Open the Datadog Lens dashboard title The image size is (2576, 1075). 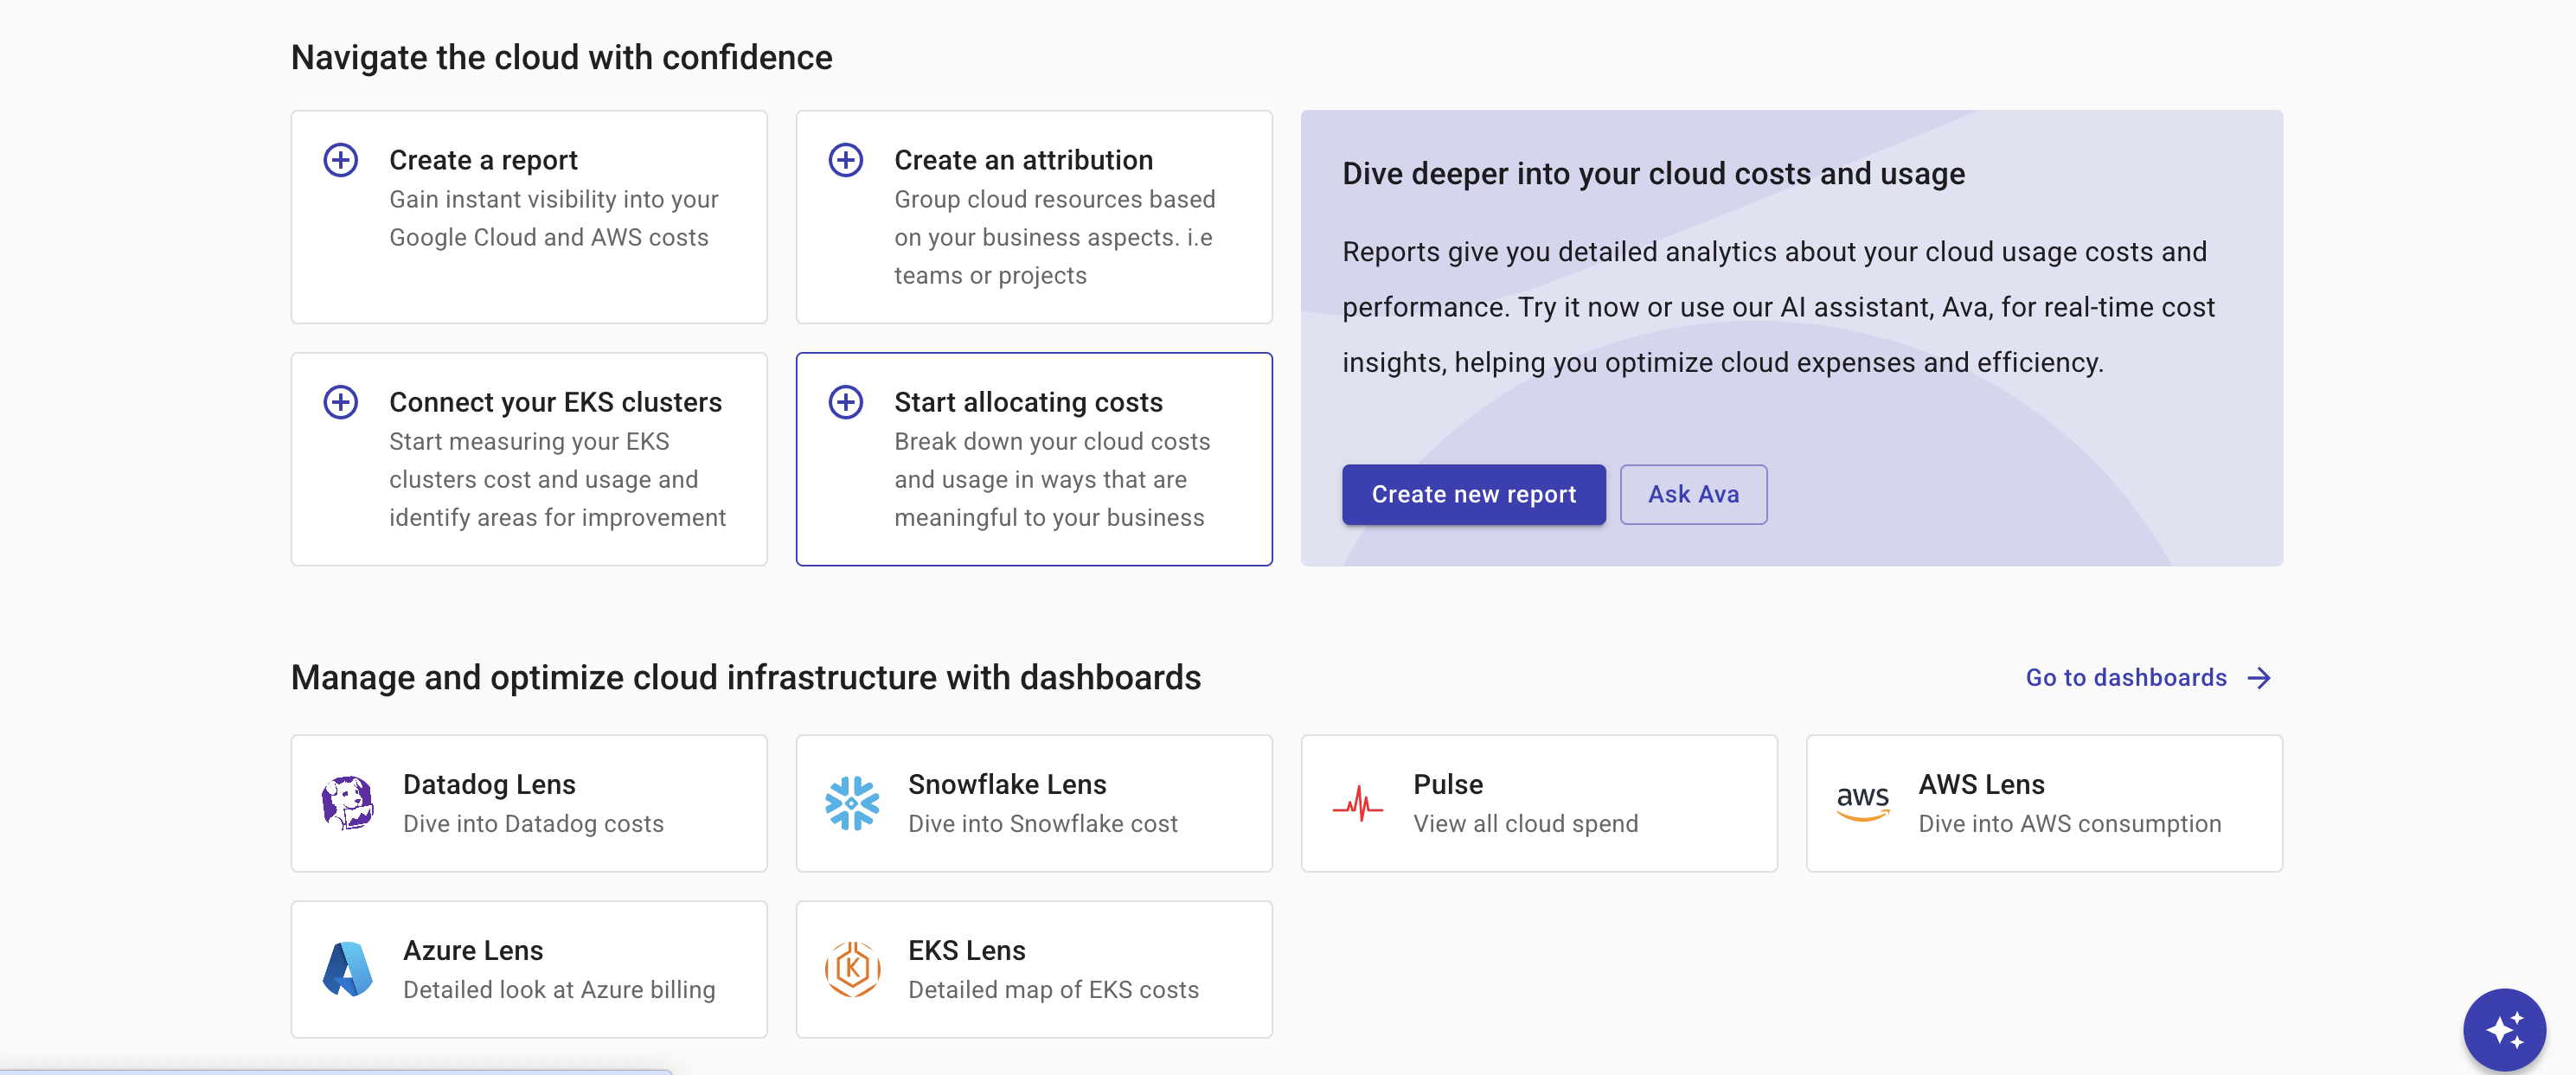click(489, 784)
